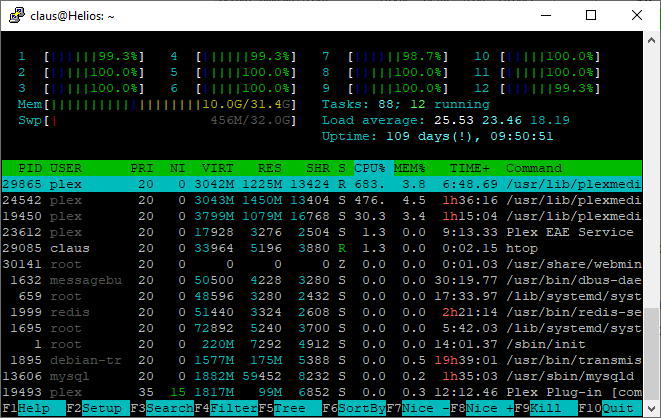
Task: Select process row PID 29865
Action: (x=322, y=184)
